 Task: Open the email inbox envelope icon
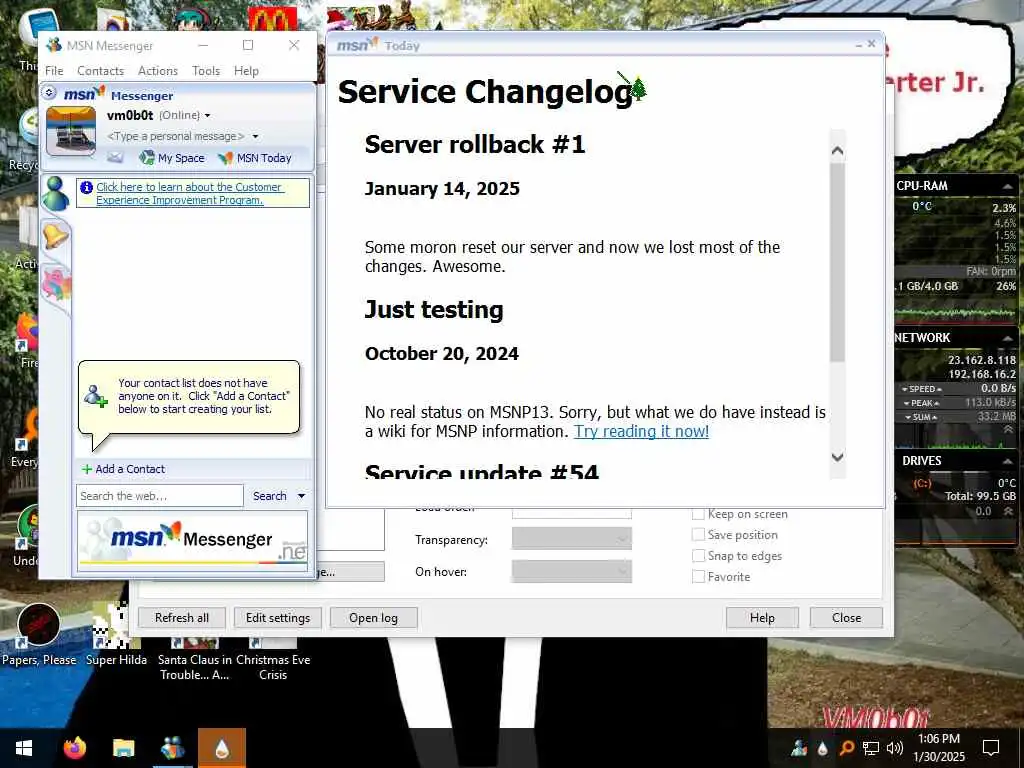[x=115, y=157]
